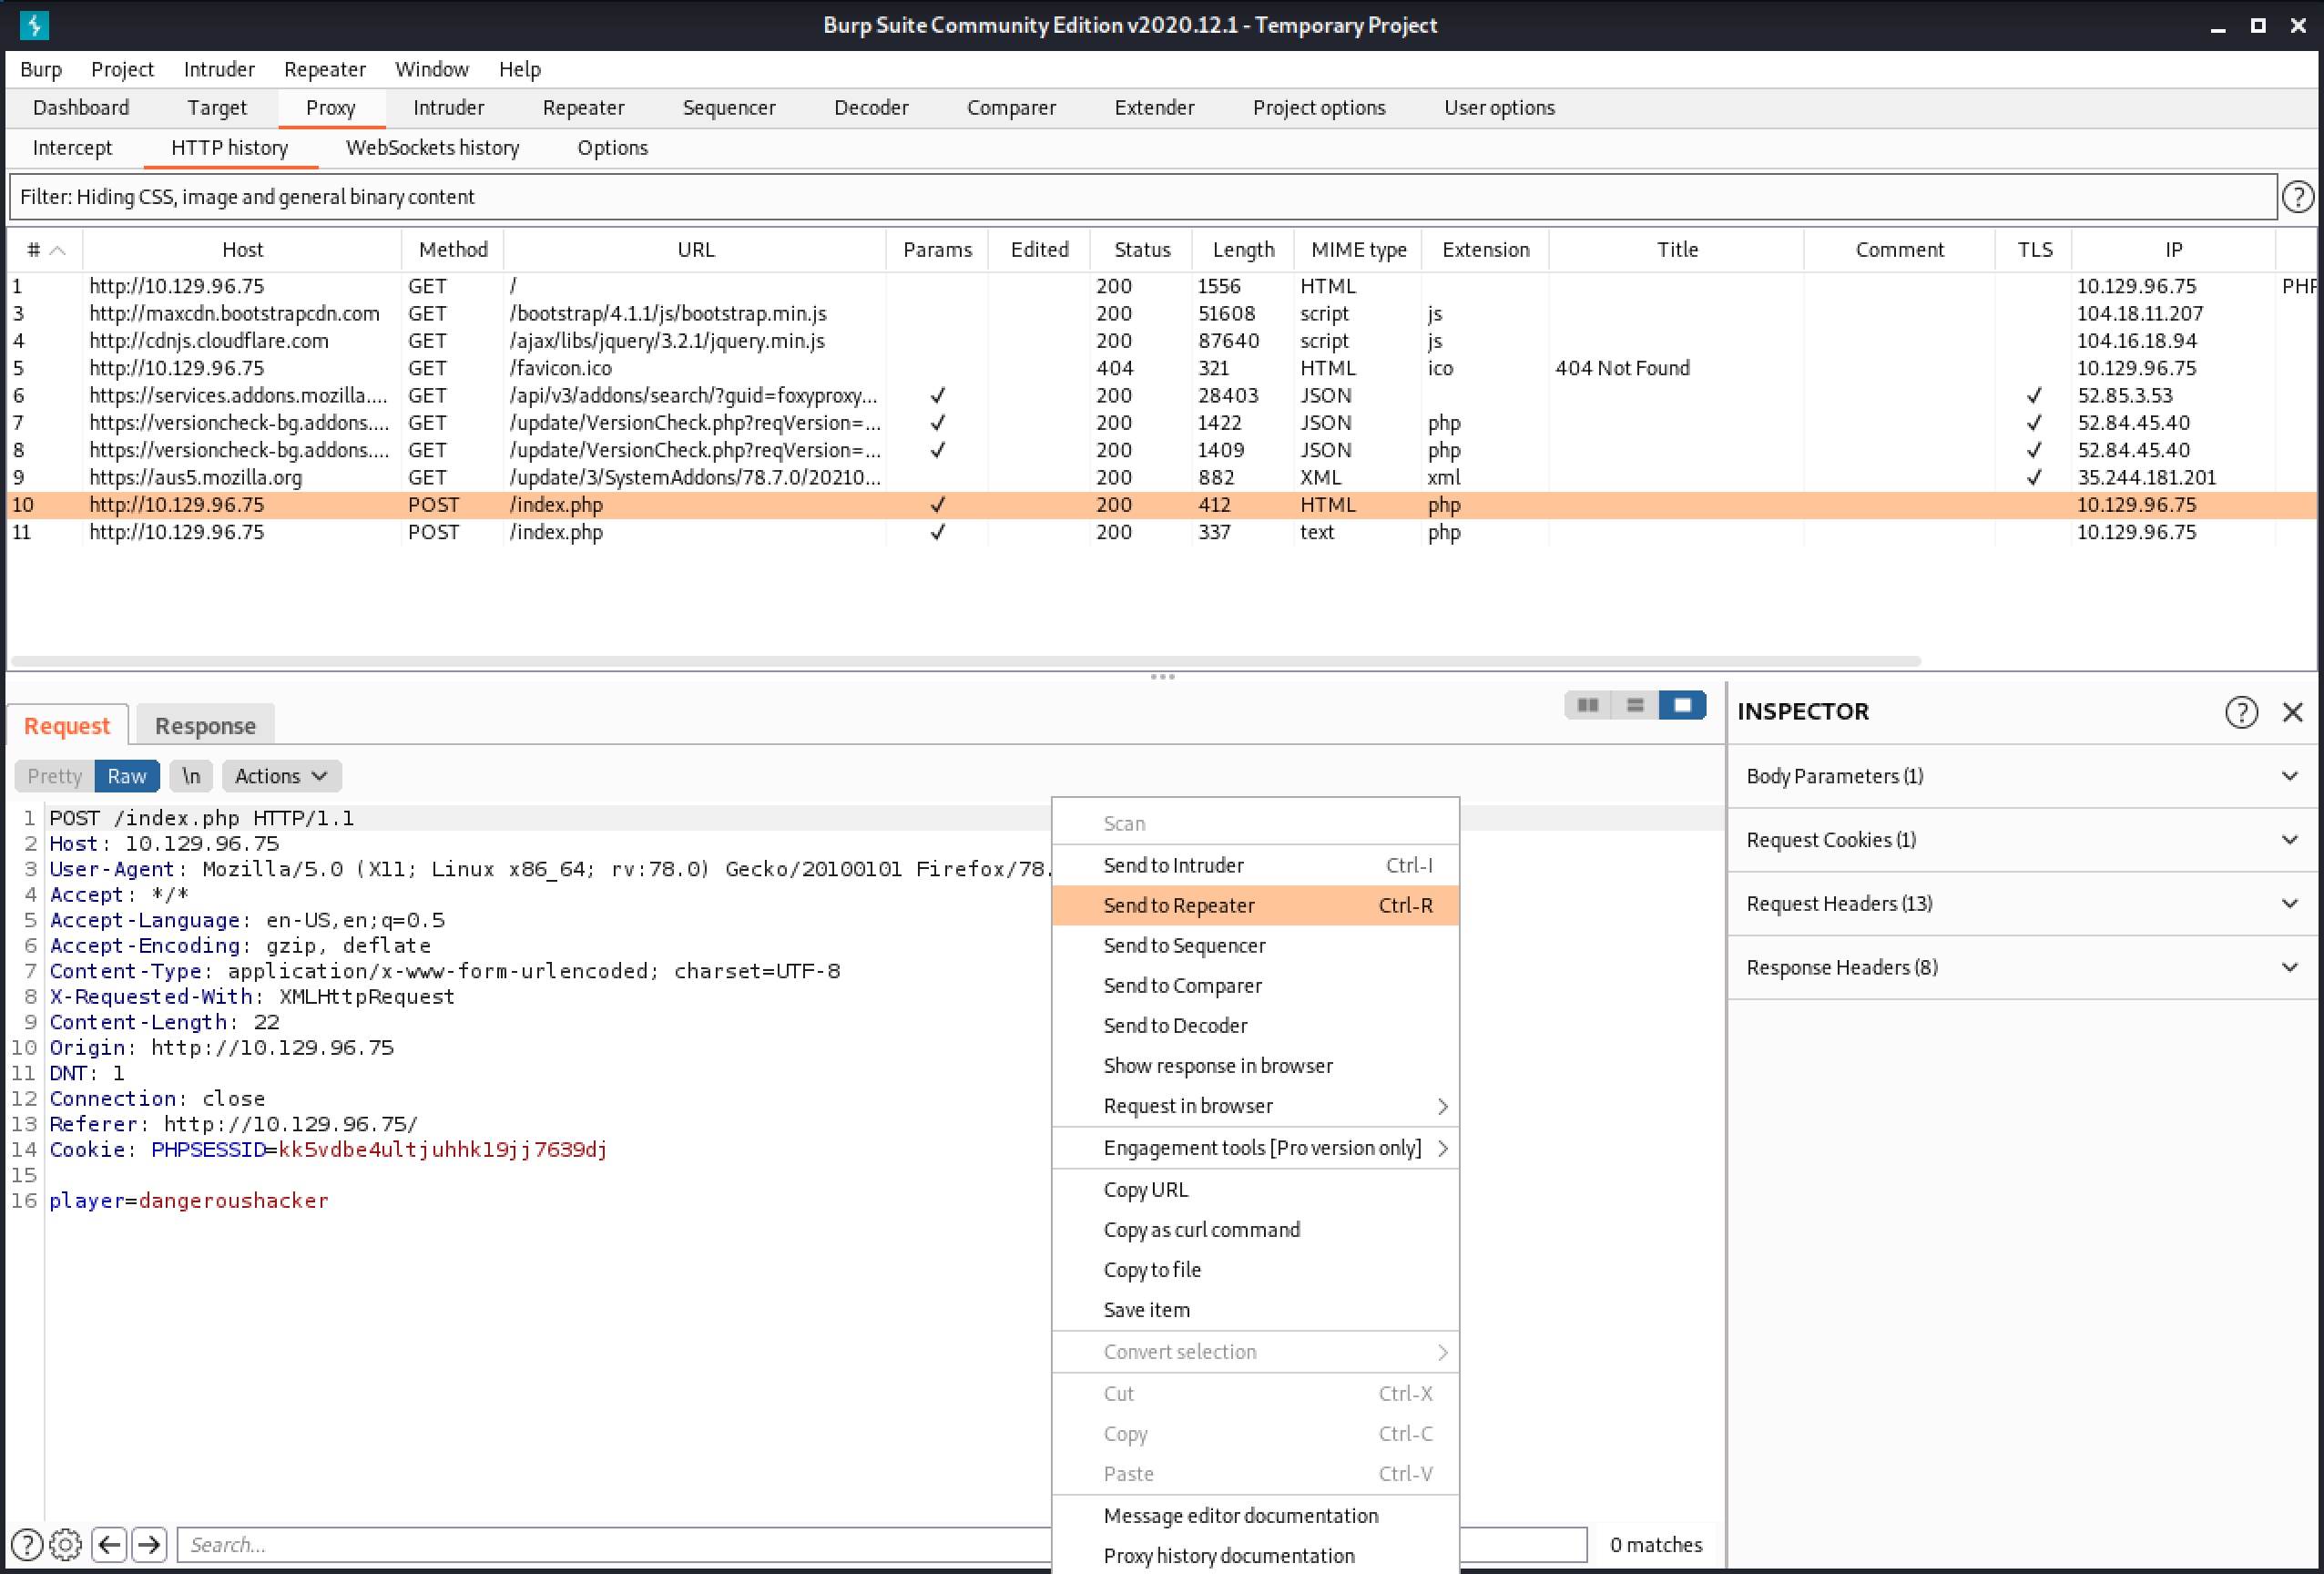Choose Send to Sequencer
Image resolution: width=2324 pixels, height=1574 pixels.
[1256, 946]
